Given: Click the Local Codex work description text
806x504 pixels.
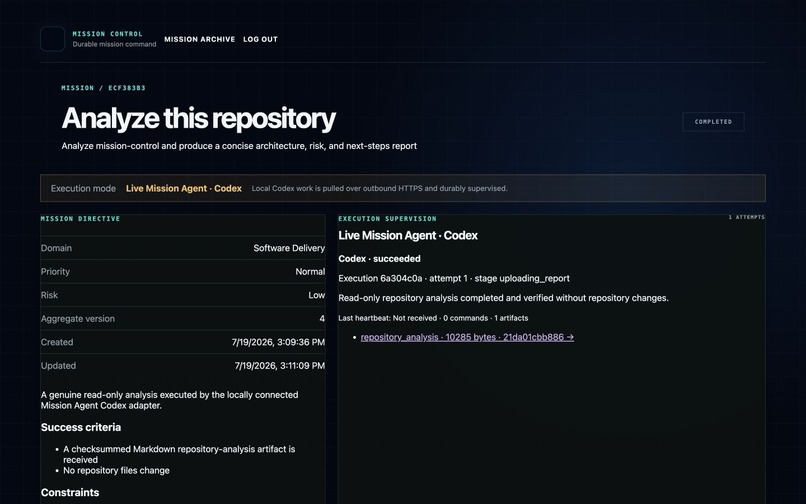Looking at the screenshot, I should (x=379, y=188).
